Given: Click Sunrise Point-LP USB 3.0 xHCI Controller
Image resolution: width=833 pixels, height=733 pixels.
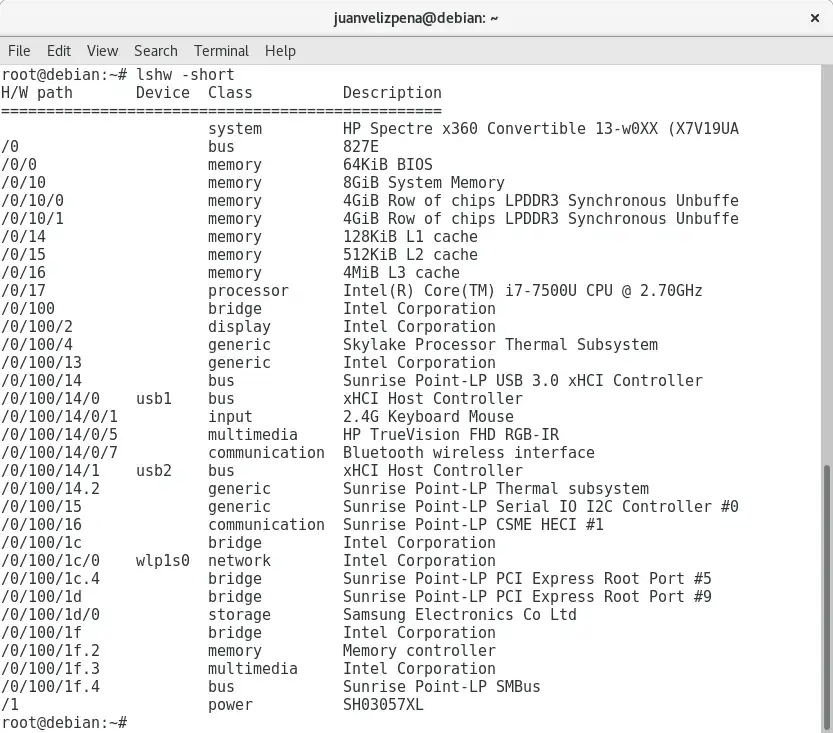Looking at the screenshot, I should coord(523,381).
